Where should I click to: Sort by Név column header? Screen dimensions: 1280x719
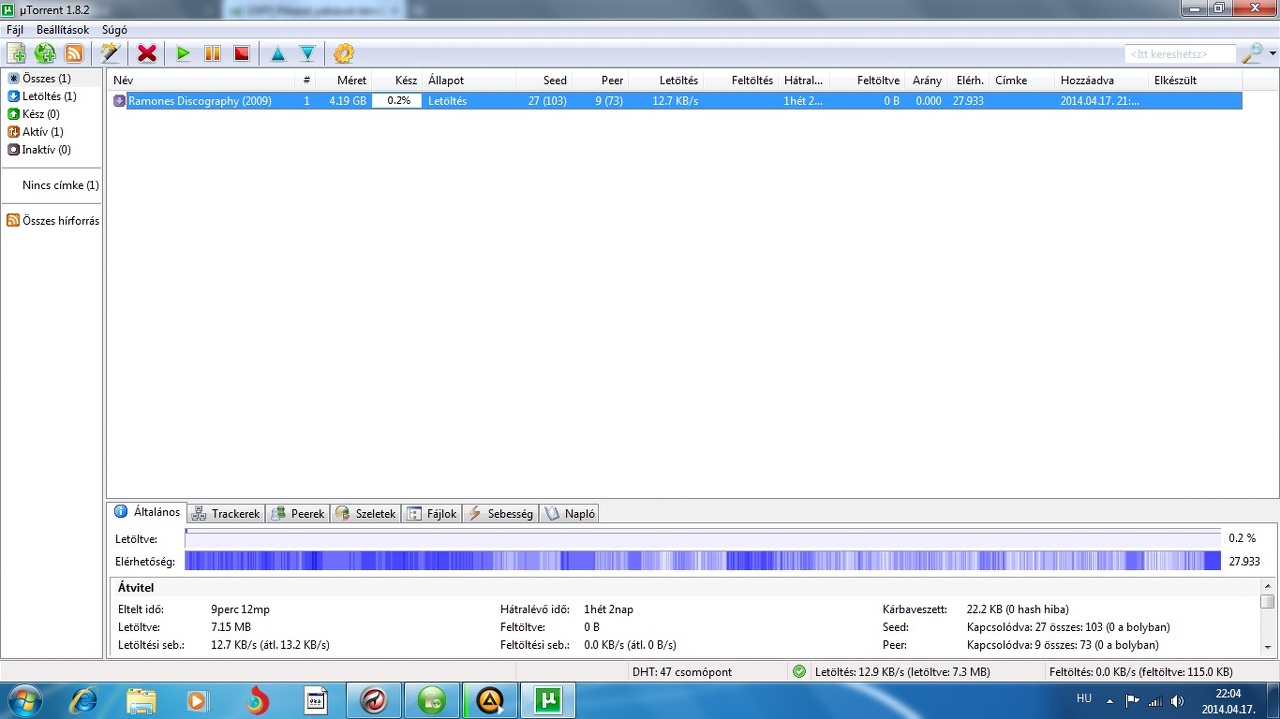201,80
